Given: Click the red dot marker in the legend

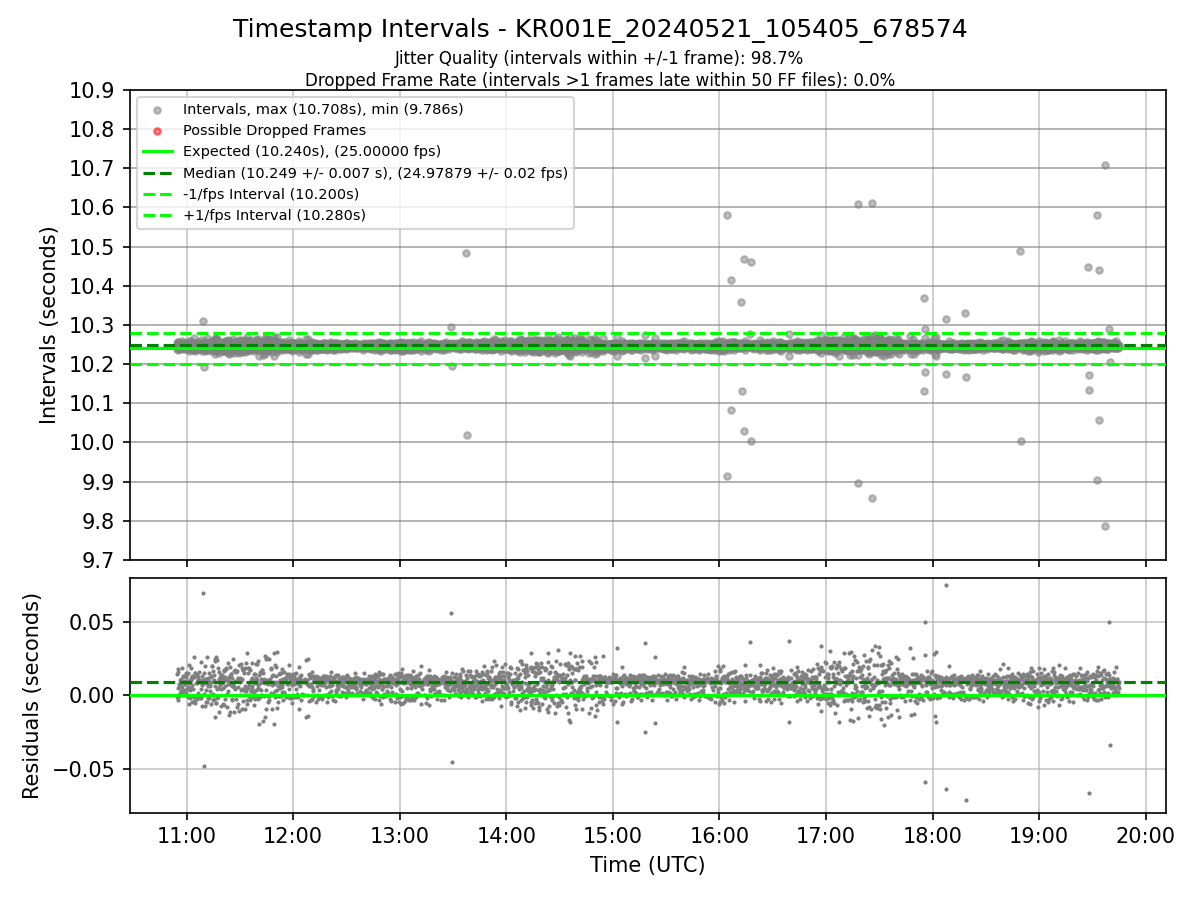Looking at the screenshot, I should (158, 131).
